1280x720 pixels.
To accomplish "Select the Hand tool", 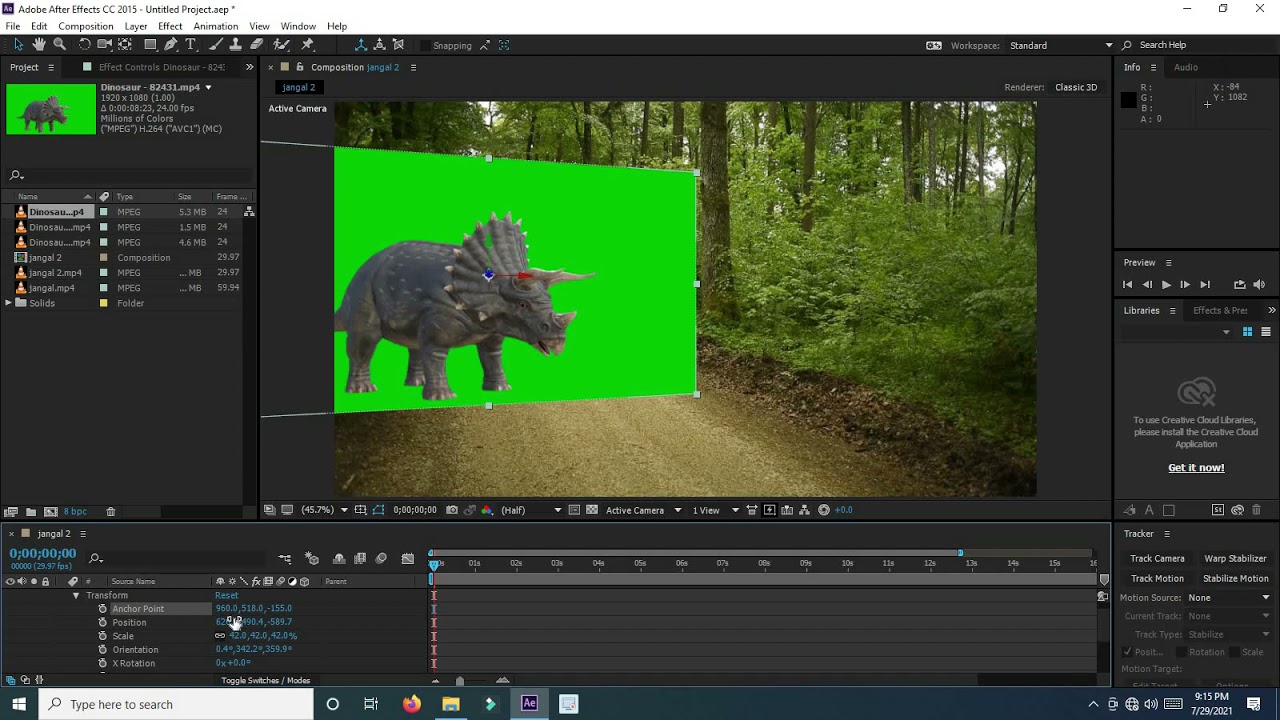I will 39,45.
